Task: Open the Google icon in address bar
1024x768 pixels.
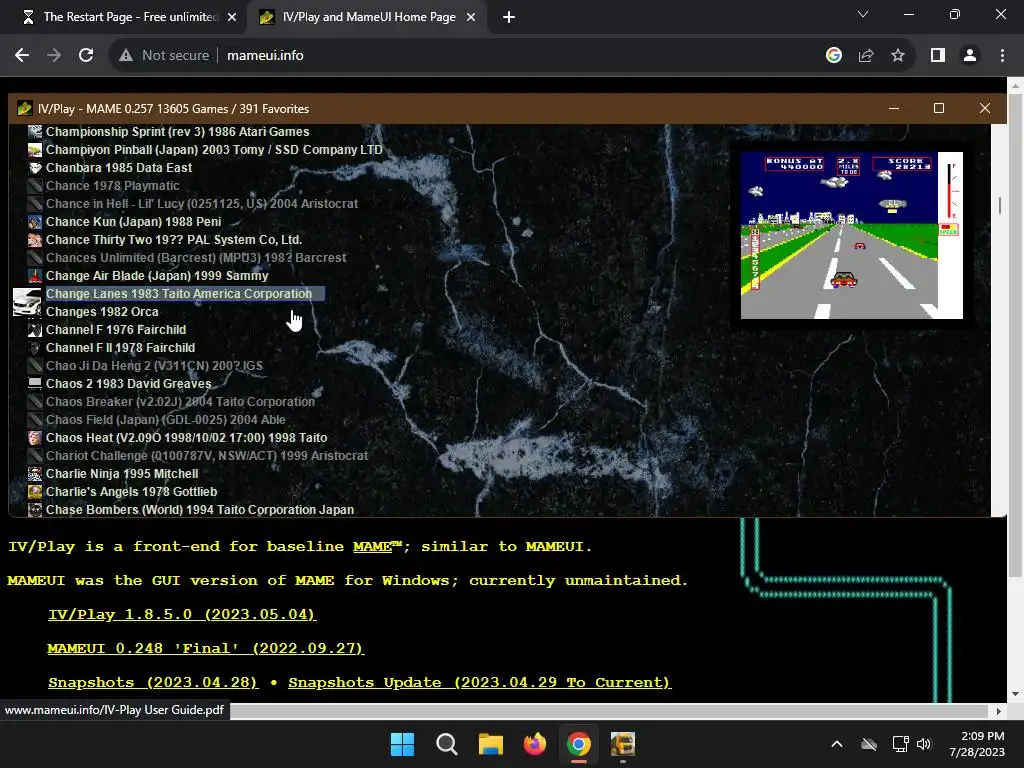Action: coord(834,56)
